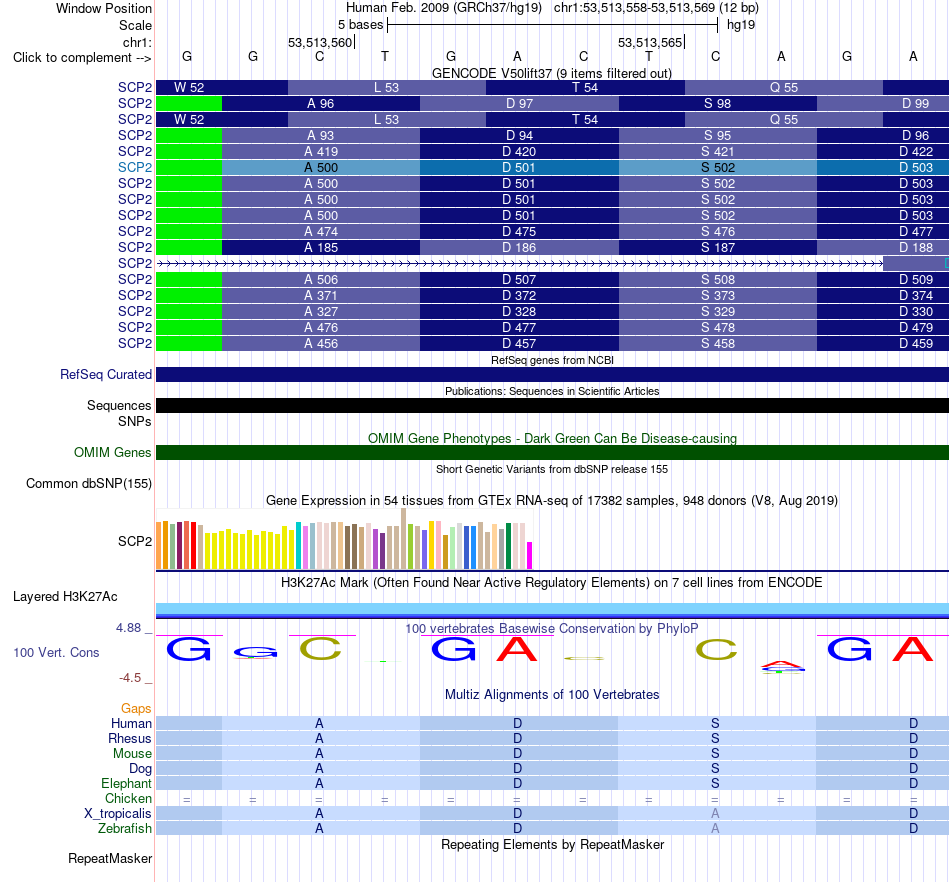Select codon 'D 186' in GENCODE track
Image resolution: width=950 pixels, height=882 pixels.
click(x=519, y=247)
